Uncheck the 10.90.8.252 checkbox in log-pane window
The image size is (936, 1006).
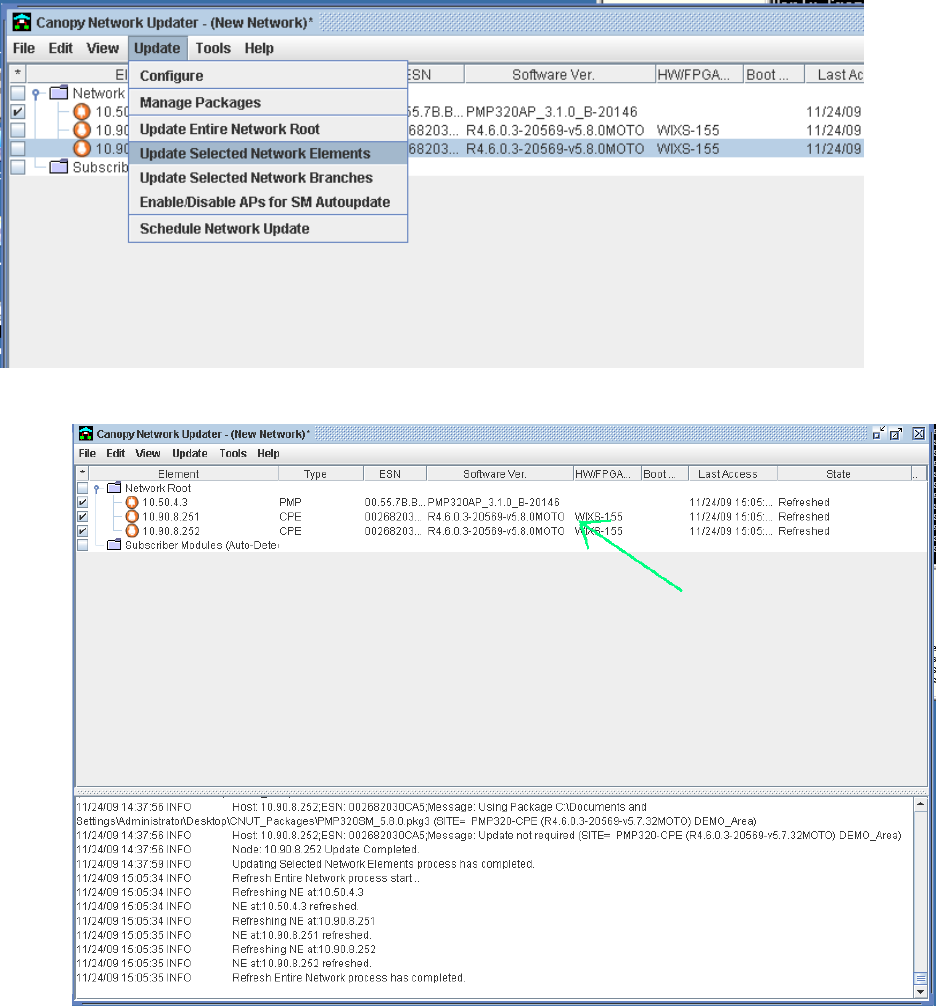coord(83,531)
